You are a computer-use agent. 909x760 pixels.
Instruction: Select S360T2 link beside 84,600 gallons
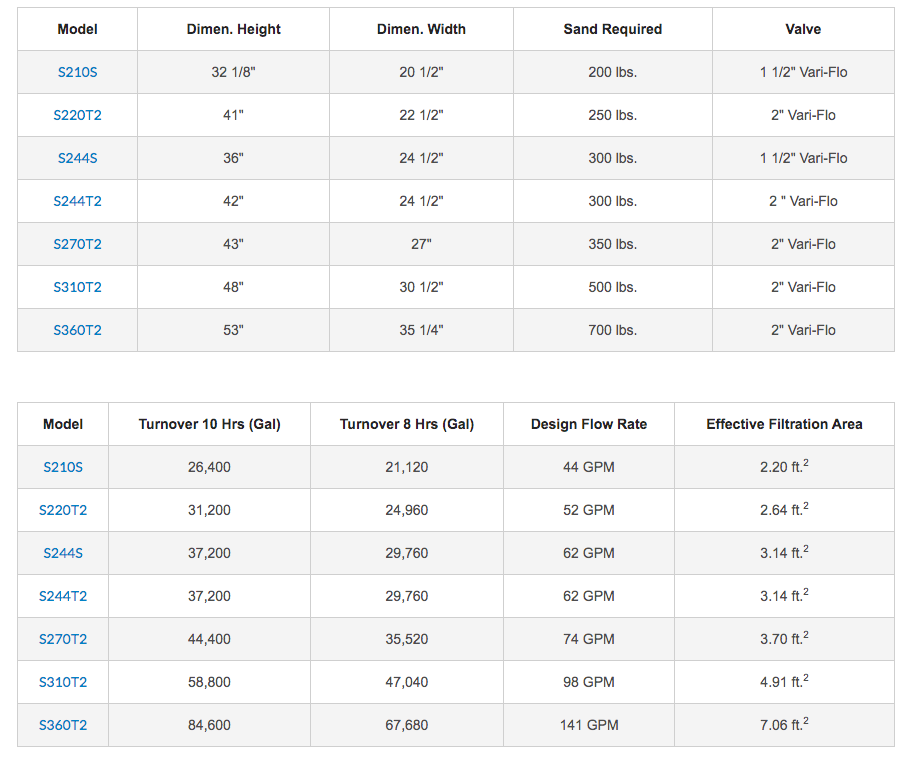pyautogui.click(x=63, y=725)
